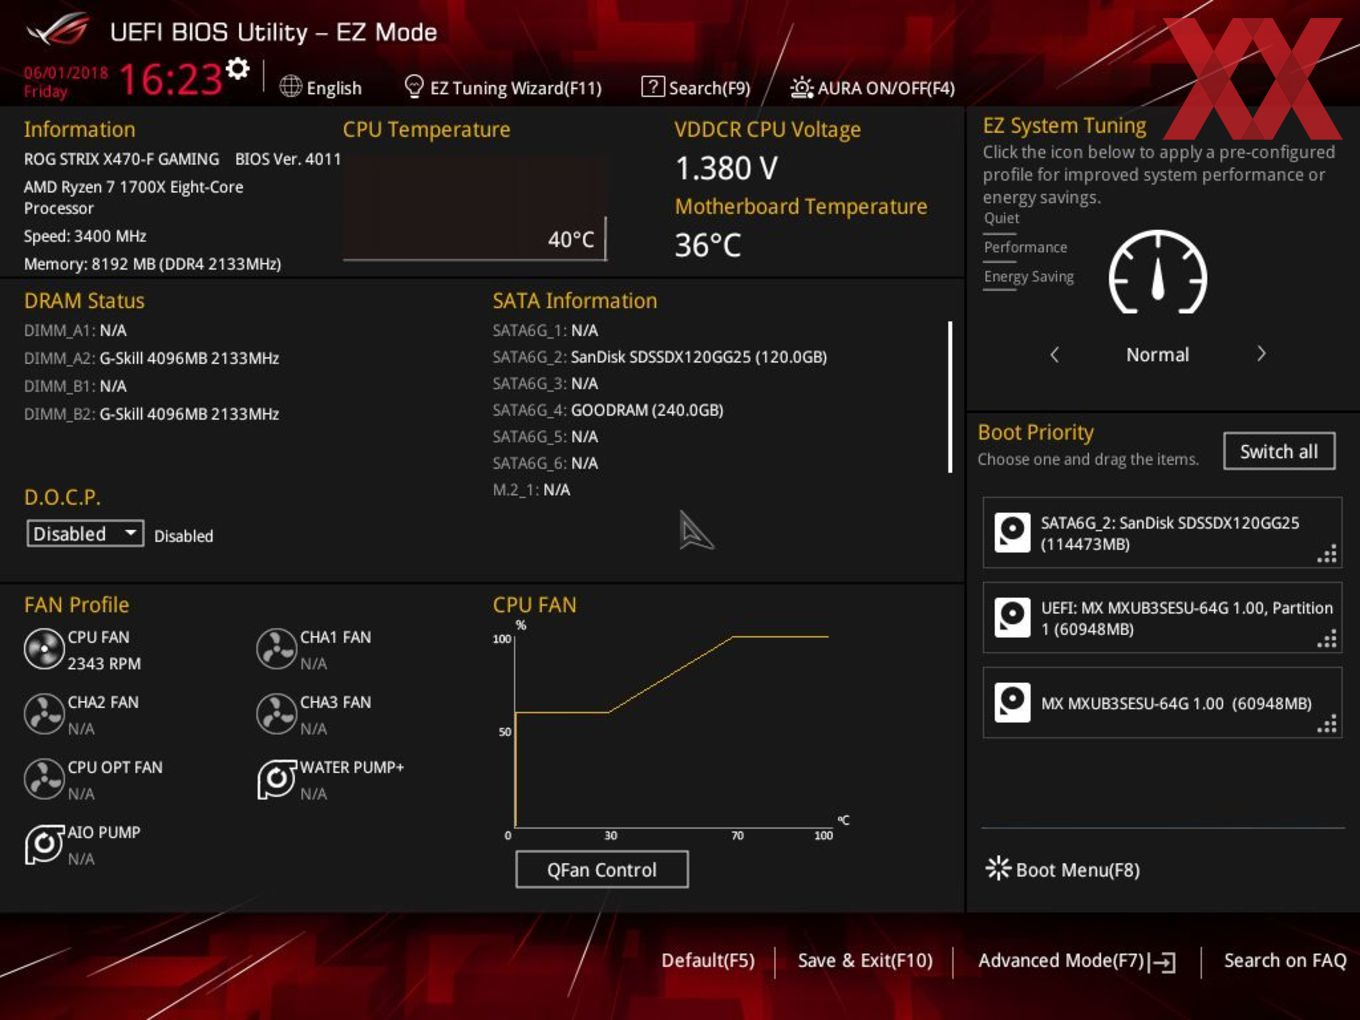Click the UEFI MX MXUB3SESU boot disk icon
1360x1020 pixels.
pos(1012,618)
